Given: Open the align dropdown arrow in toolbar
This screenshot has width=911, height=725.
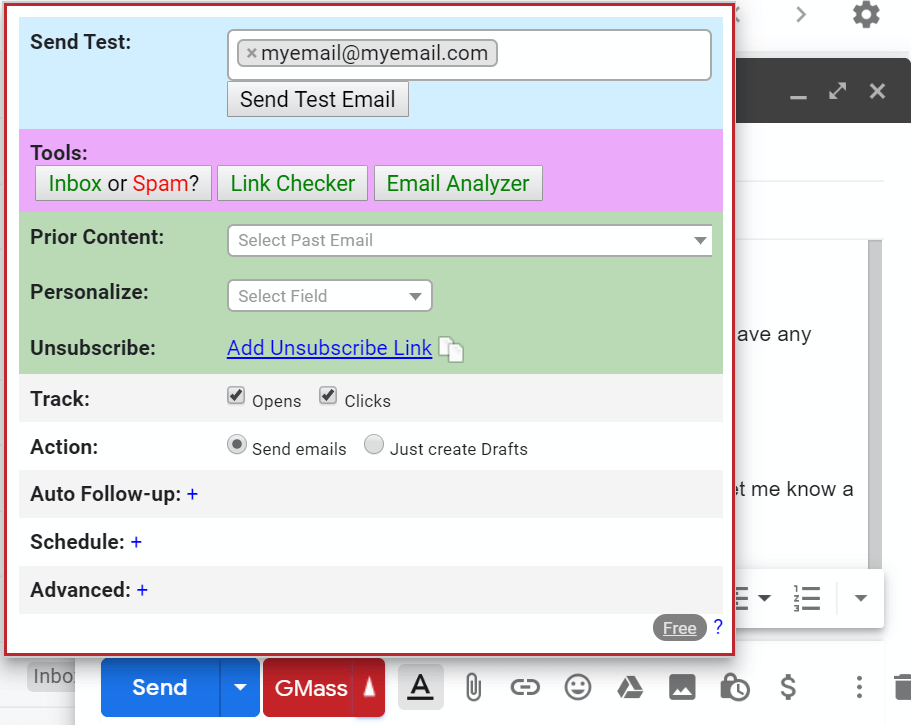Looking at the screenshot, I should (x=765, y=598).
